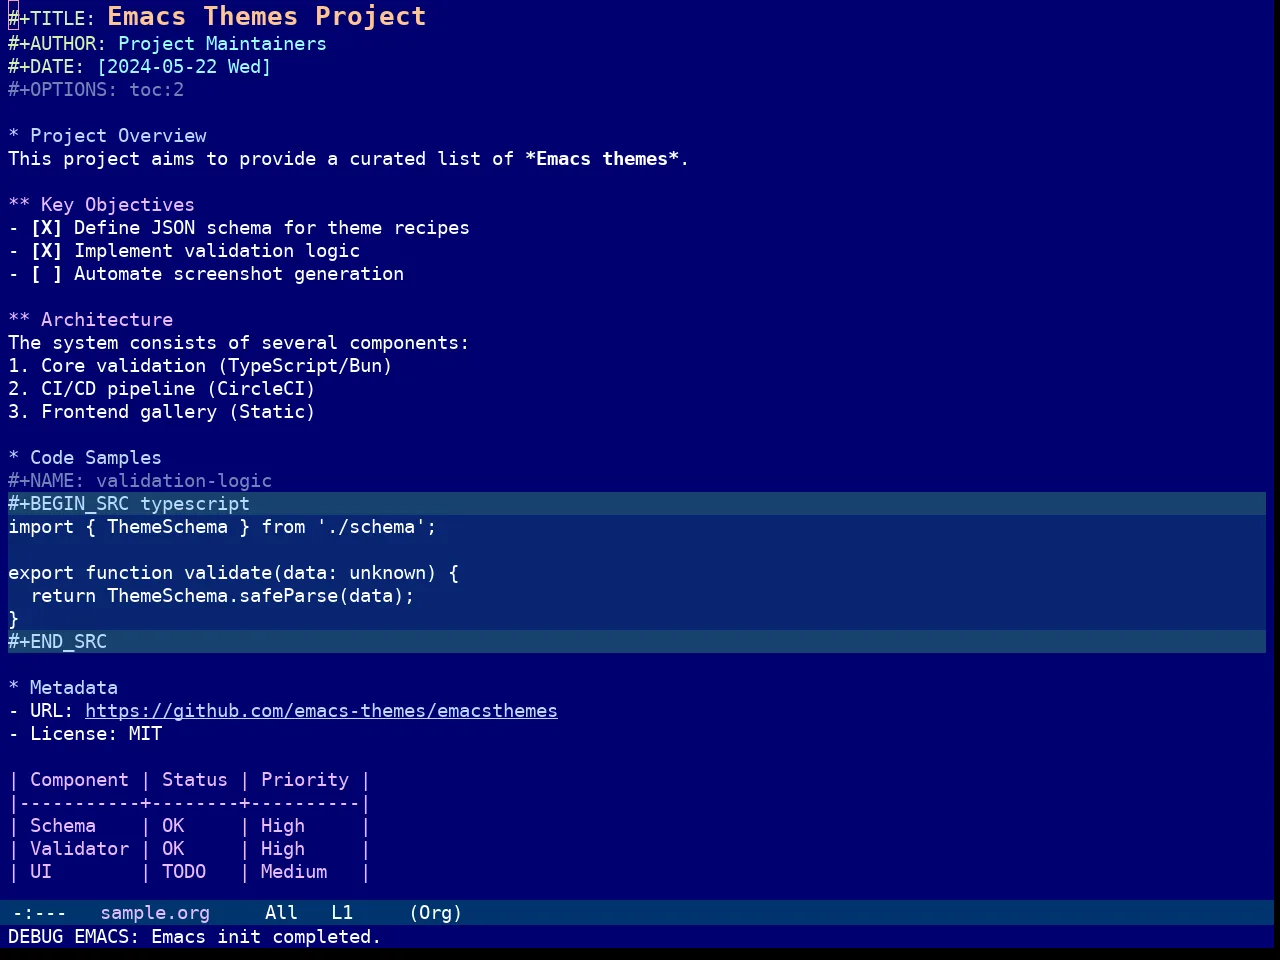The width and height of the screenshot is (1280, 960).
Task: Click the 'Status' table header cell
Action: click(x=195, y=780)
